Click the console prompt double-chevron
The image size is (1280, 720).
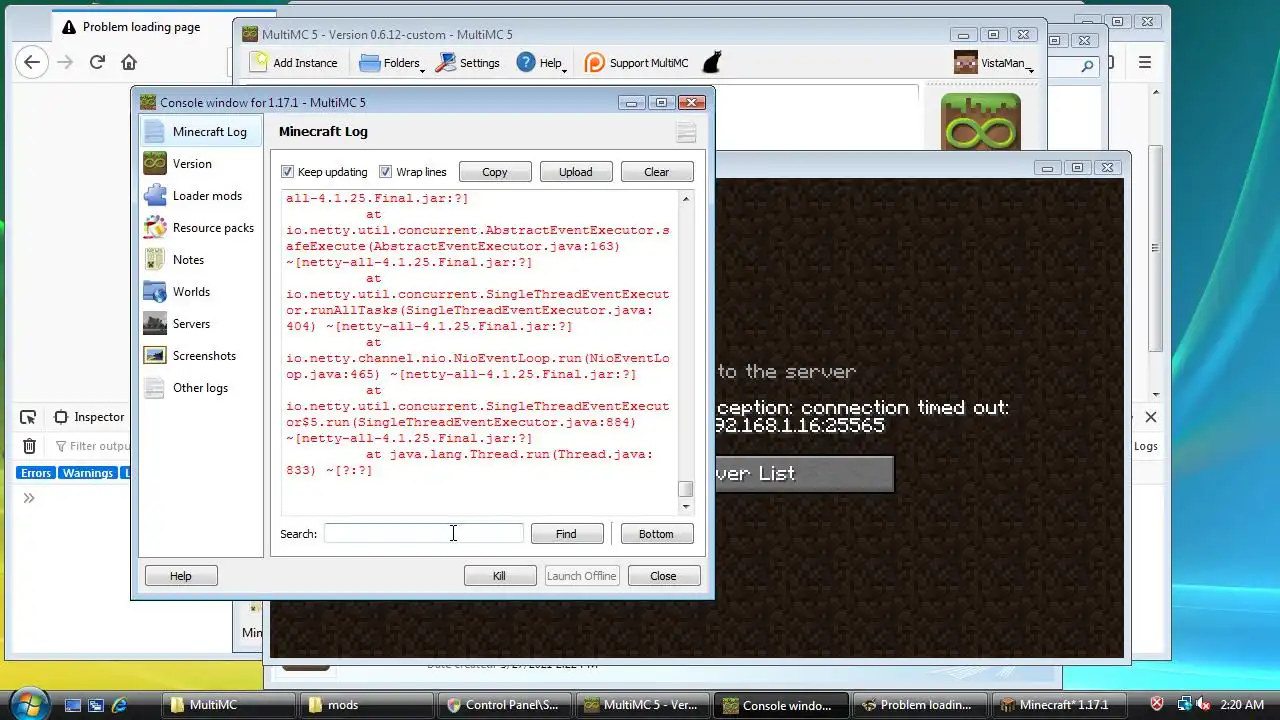tap(28, 498)
